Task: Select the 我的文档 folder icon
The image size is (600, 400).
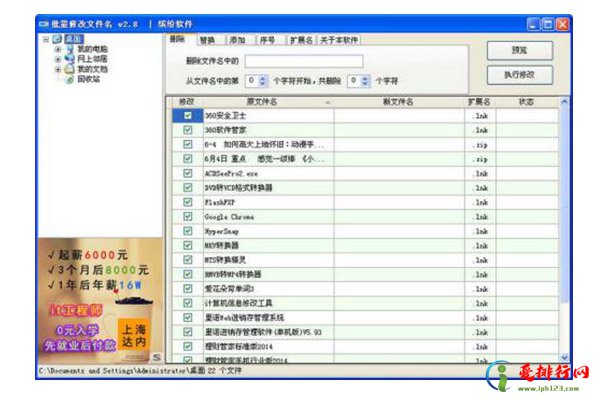Action: [x=70, y=69]
